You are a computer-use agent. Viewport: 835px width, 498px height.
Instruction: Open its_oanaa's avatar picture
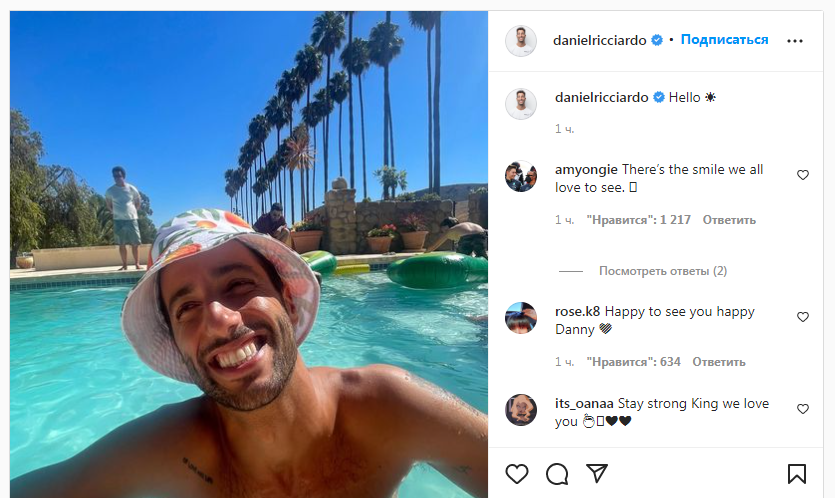[x=521, y=410]
